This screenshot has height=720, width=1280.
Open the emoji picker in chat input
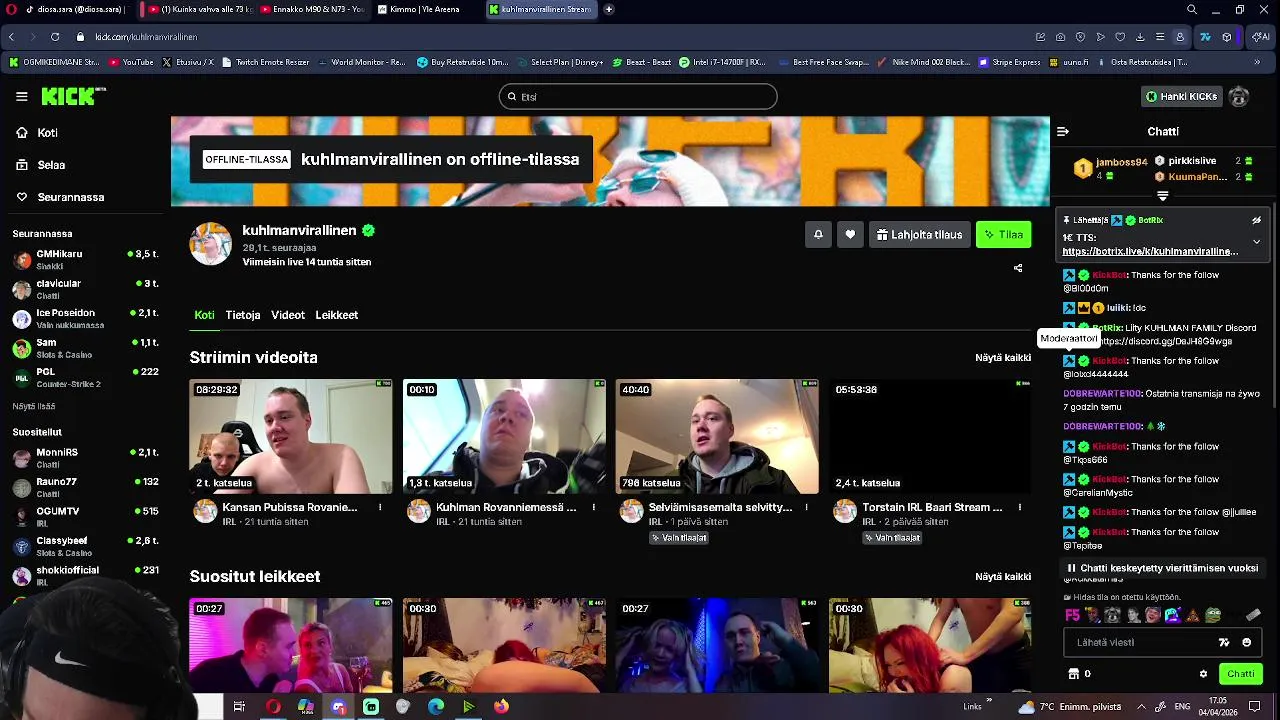click(x=1246, y=642)
